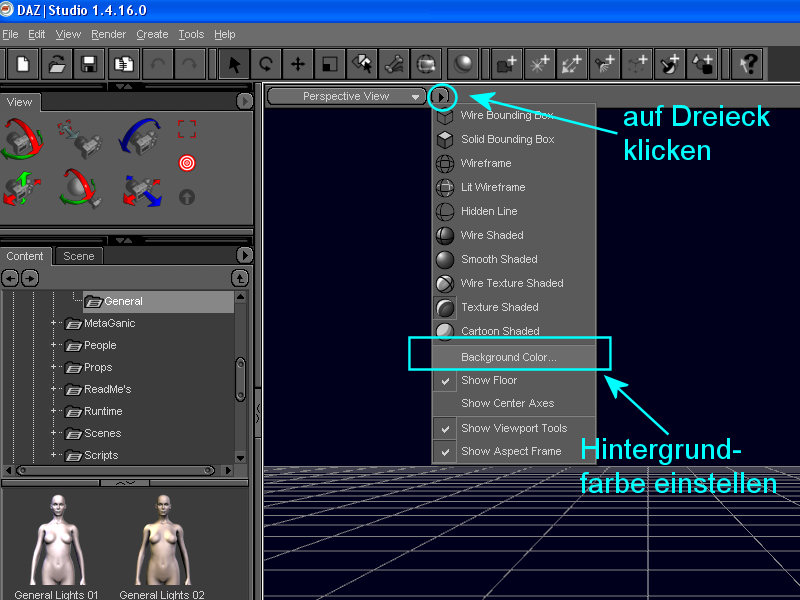Click the blue bank camera control
This screenshot has width=800, height=600.
140,136
